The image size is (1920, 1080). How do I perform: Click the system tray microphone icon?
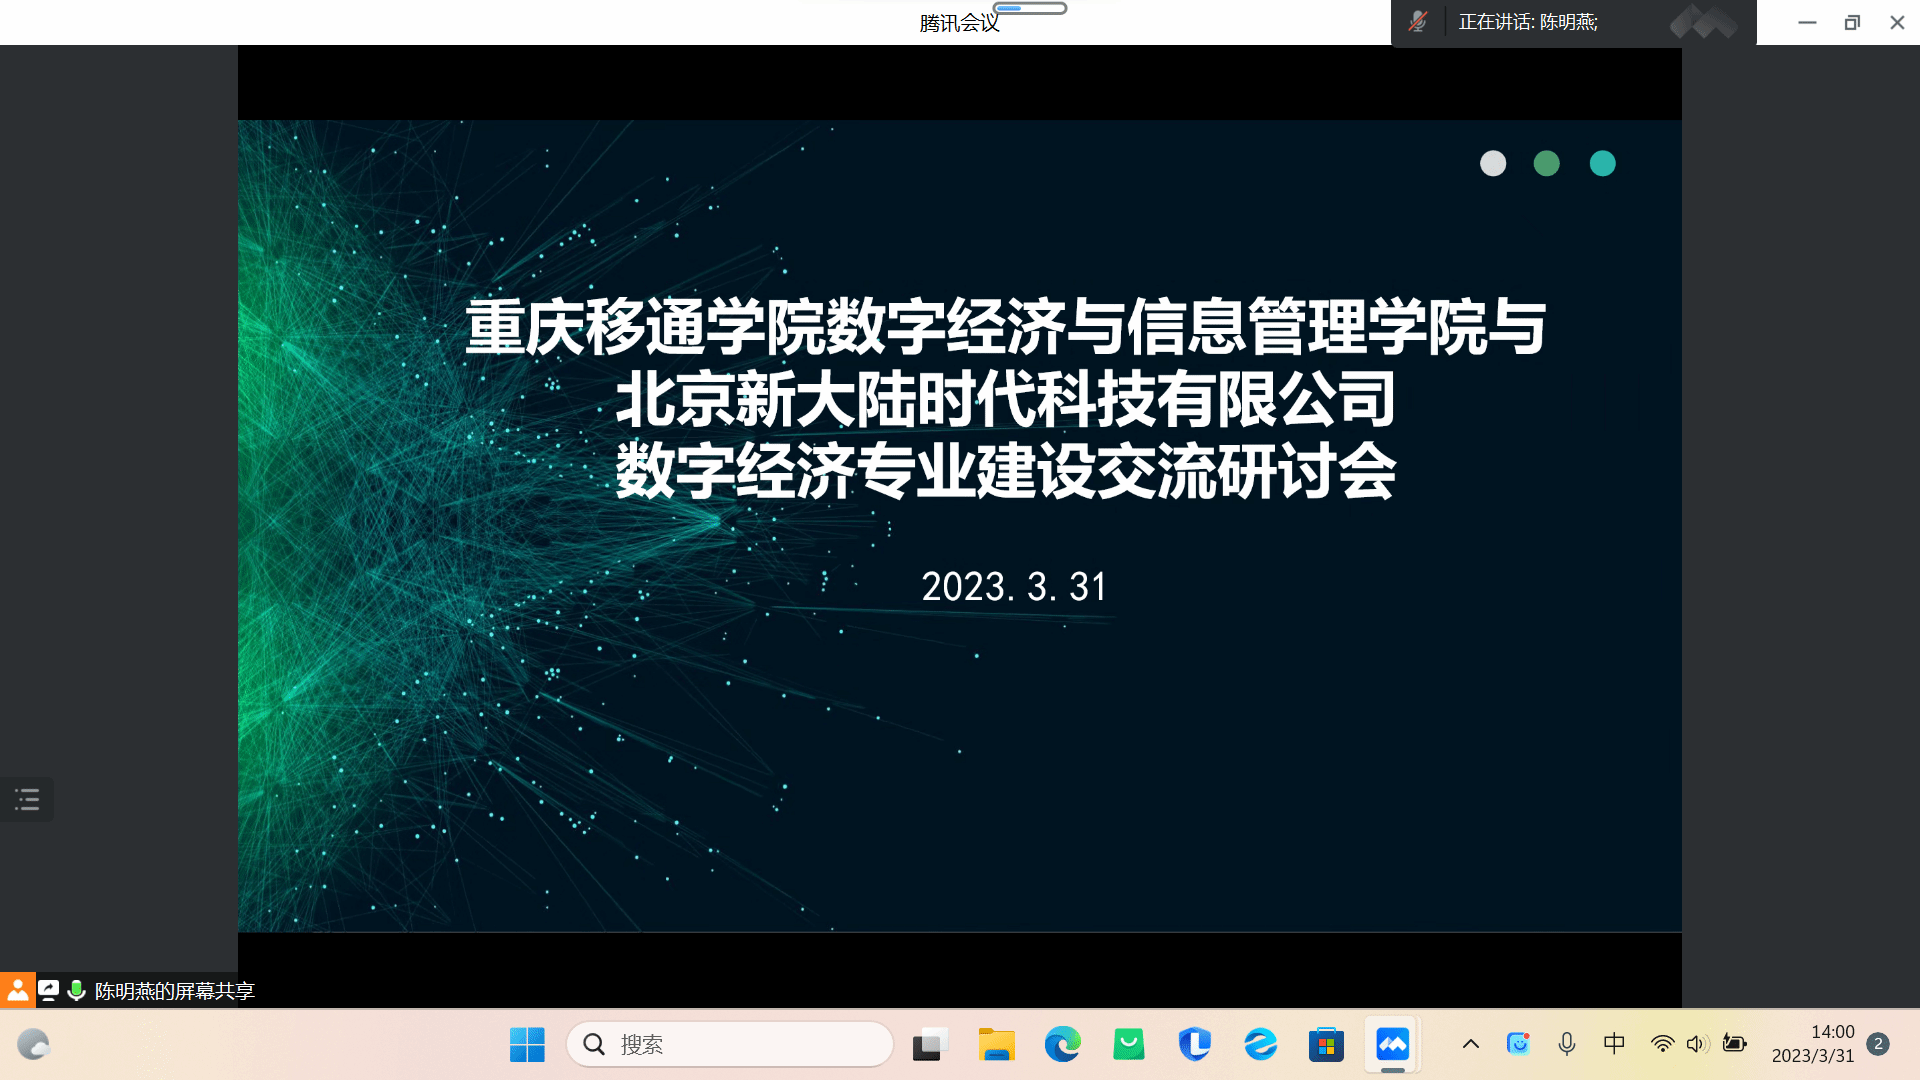tap(1567, 1044)
